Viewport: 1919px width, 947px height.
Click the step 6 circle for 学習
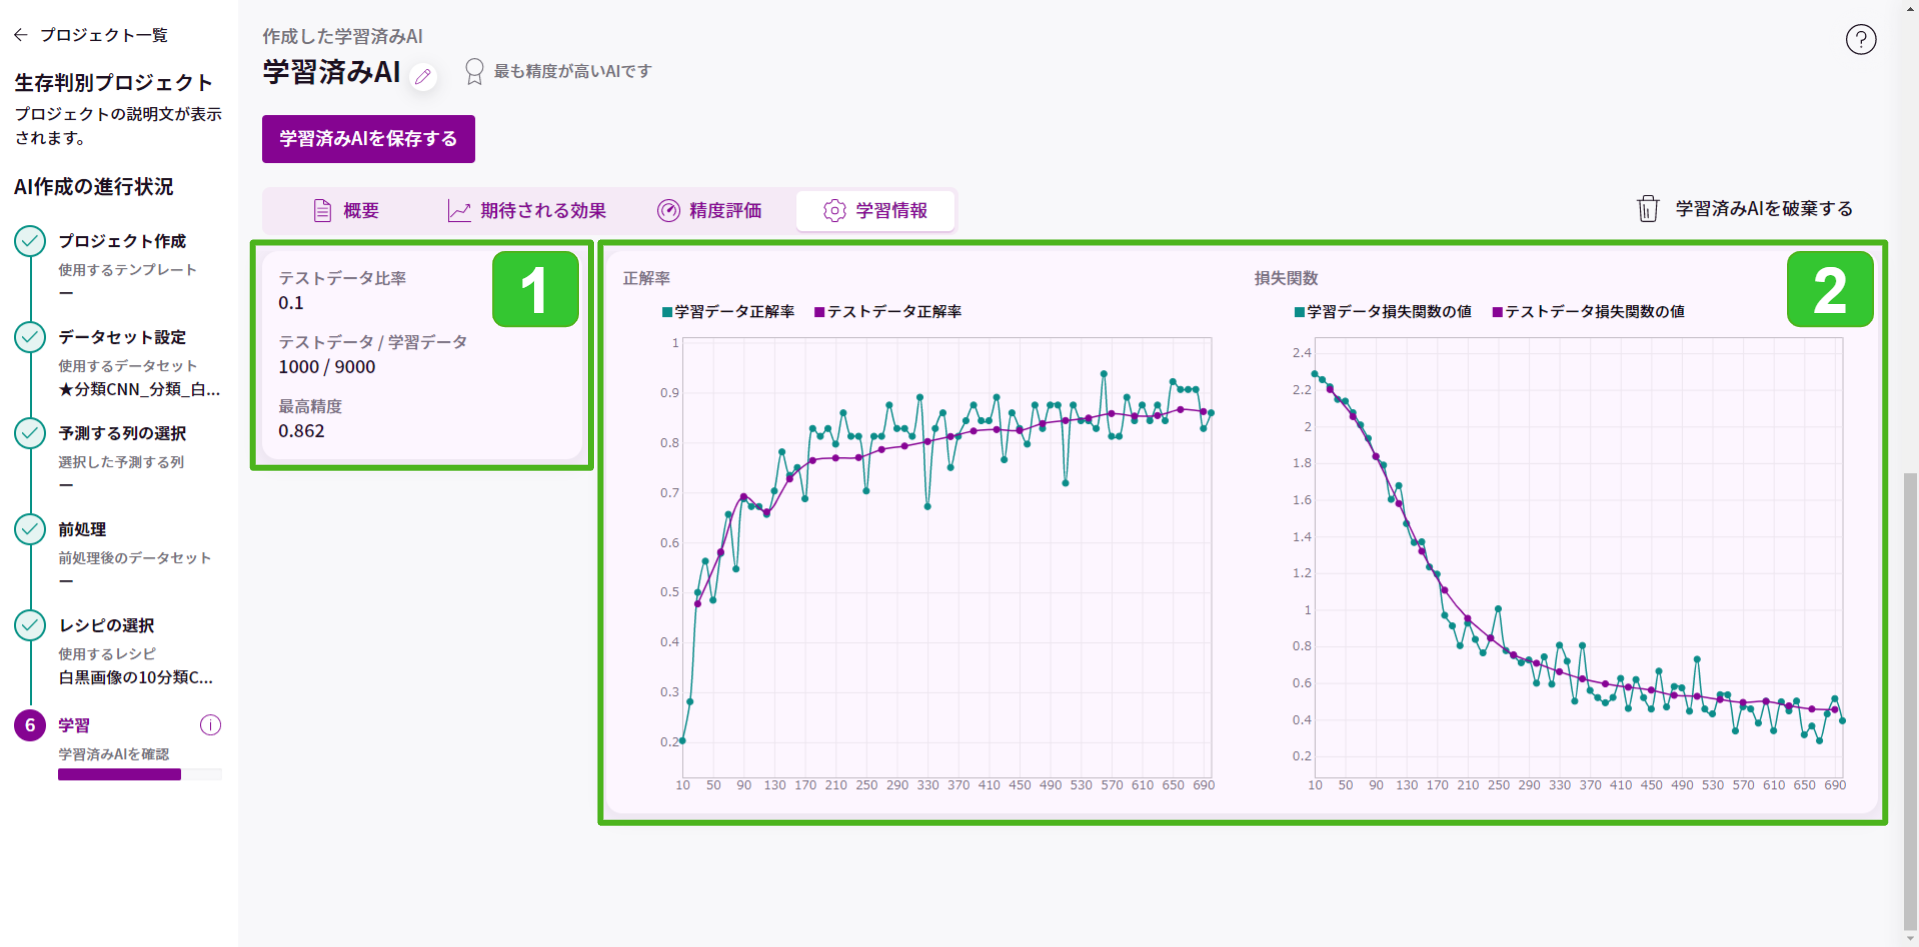point(30,725)
